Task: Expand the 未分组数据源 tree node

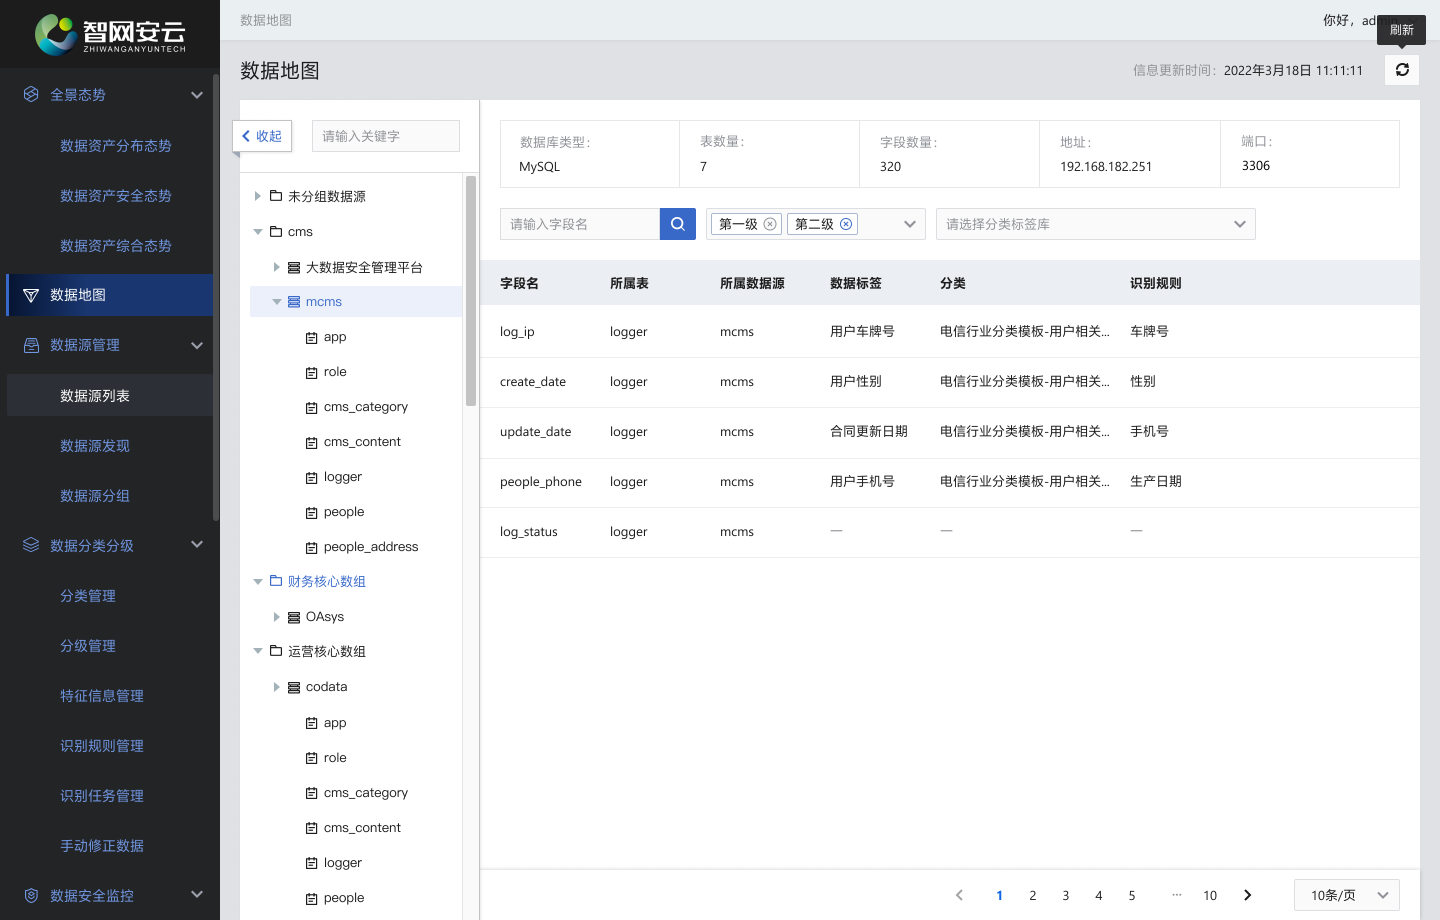Action: click(x=258, y=196)
